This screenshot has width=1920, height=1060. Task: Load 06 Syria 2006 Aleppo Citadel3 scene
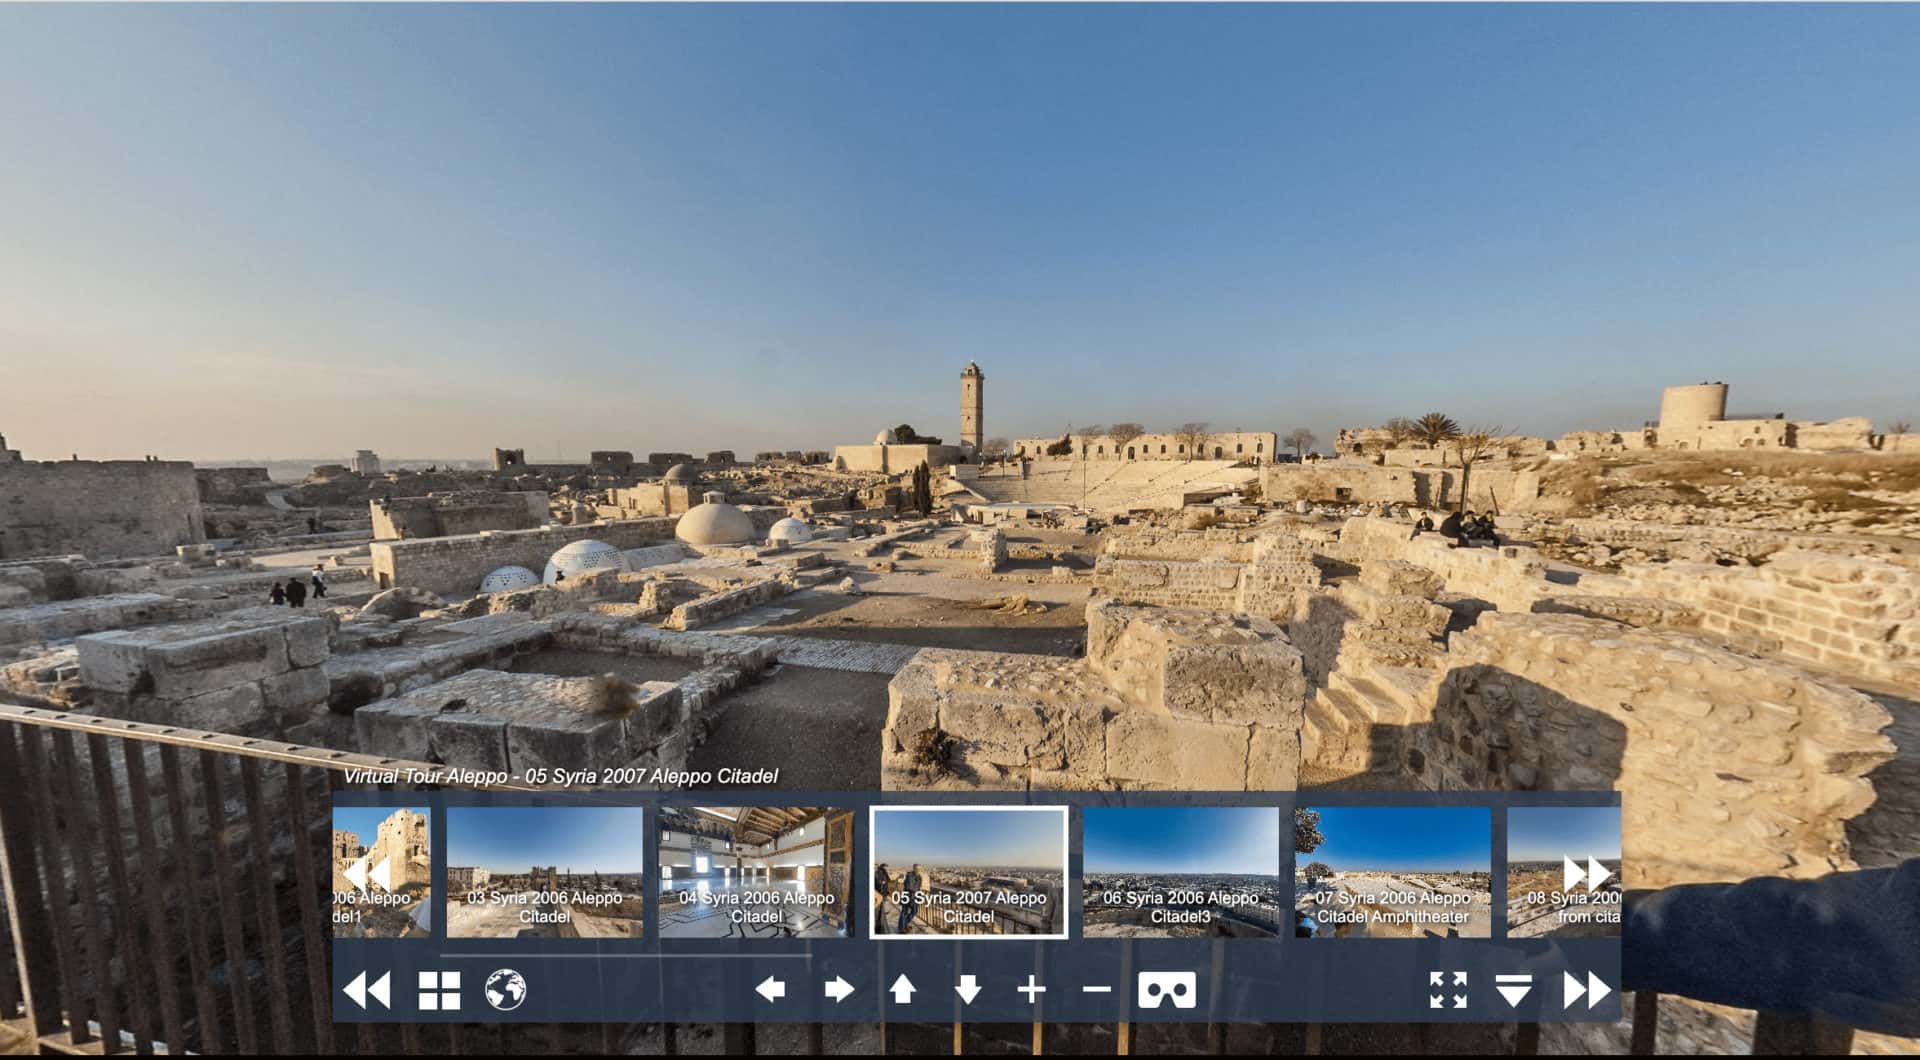coord(1181,872)
